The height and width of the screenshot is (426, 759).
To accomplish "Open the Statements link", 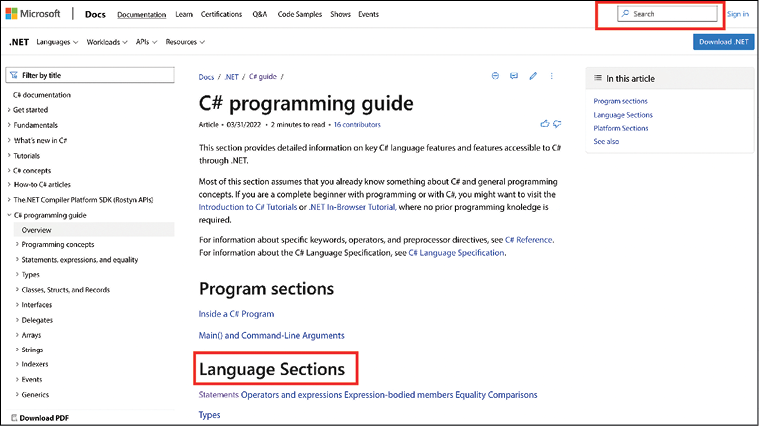I will [x=219, y=395].
